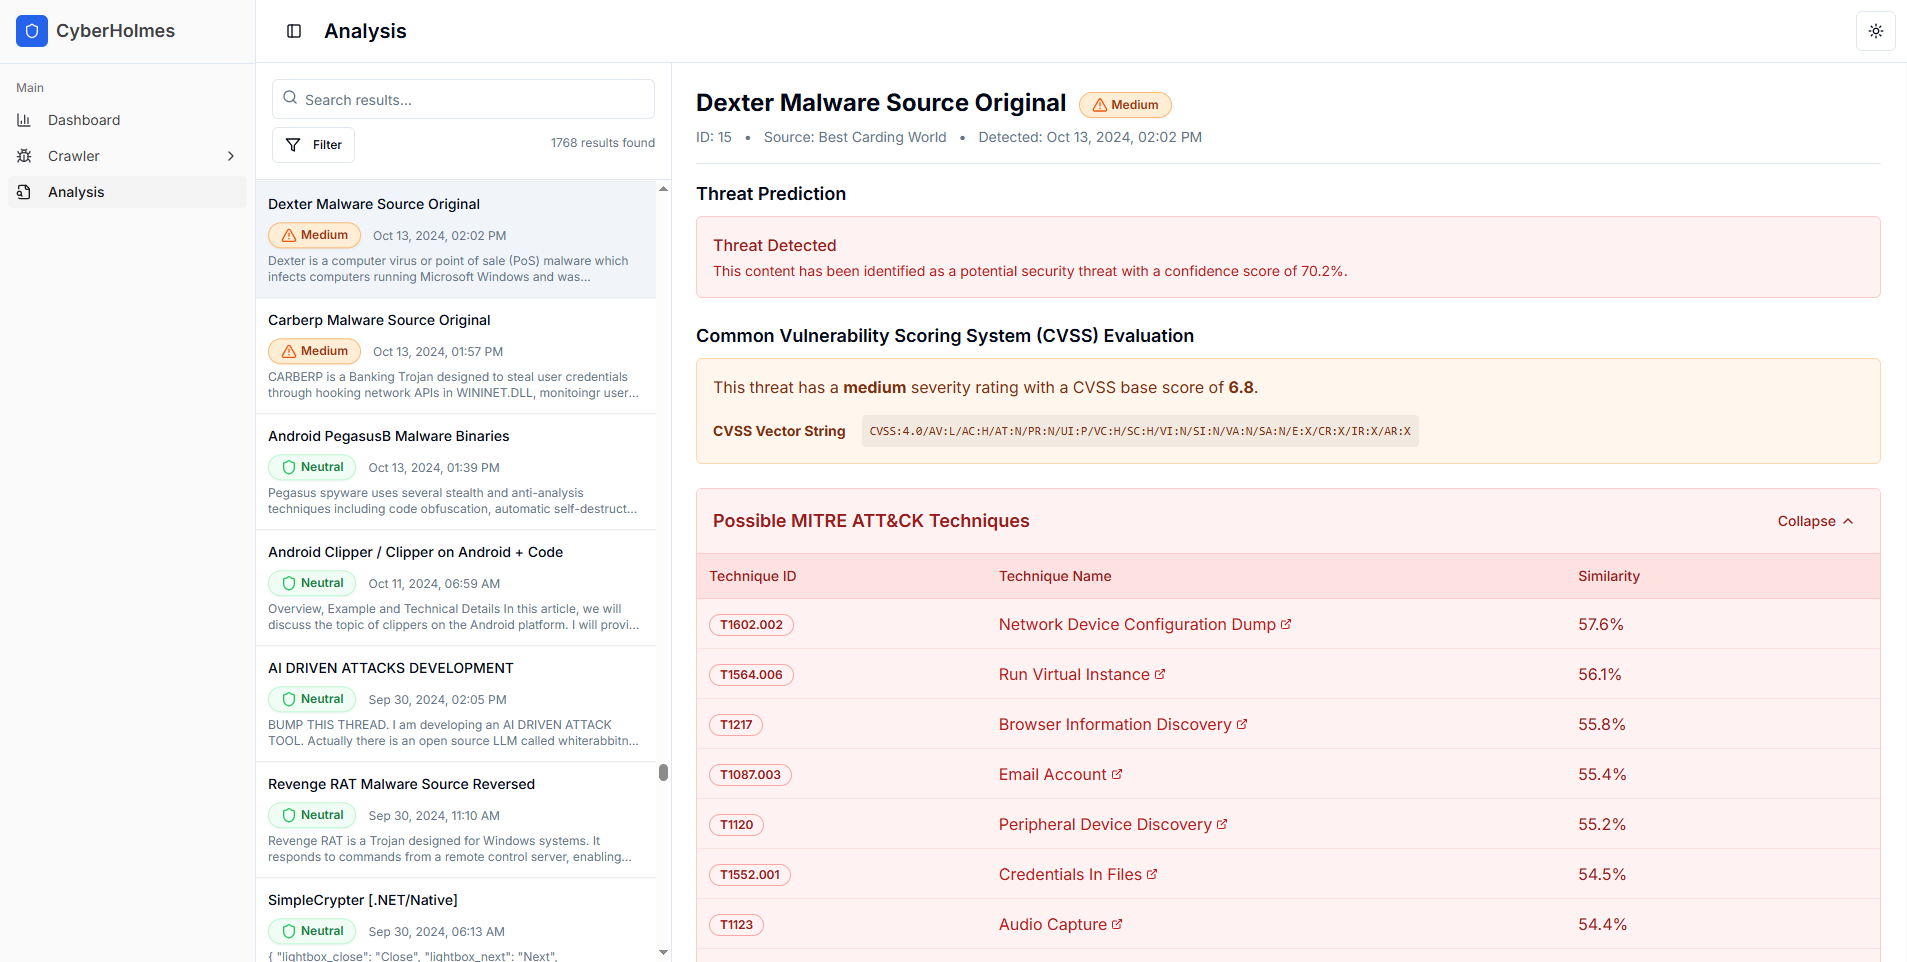Image resolution: width=1907 pixels, height=962 pixels.
Task: Click Medium badge on Carberp result
Action: pyautogui.click(x=314, y=351)
